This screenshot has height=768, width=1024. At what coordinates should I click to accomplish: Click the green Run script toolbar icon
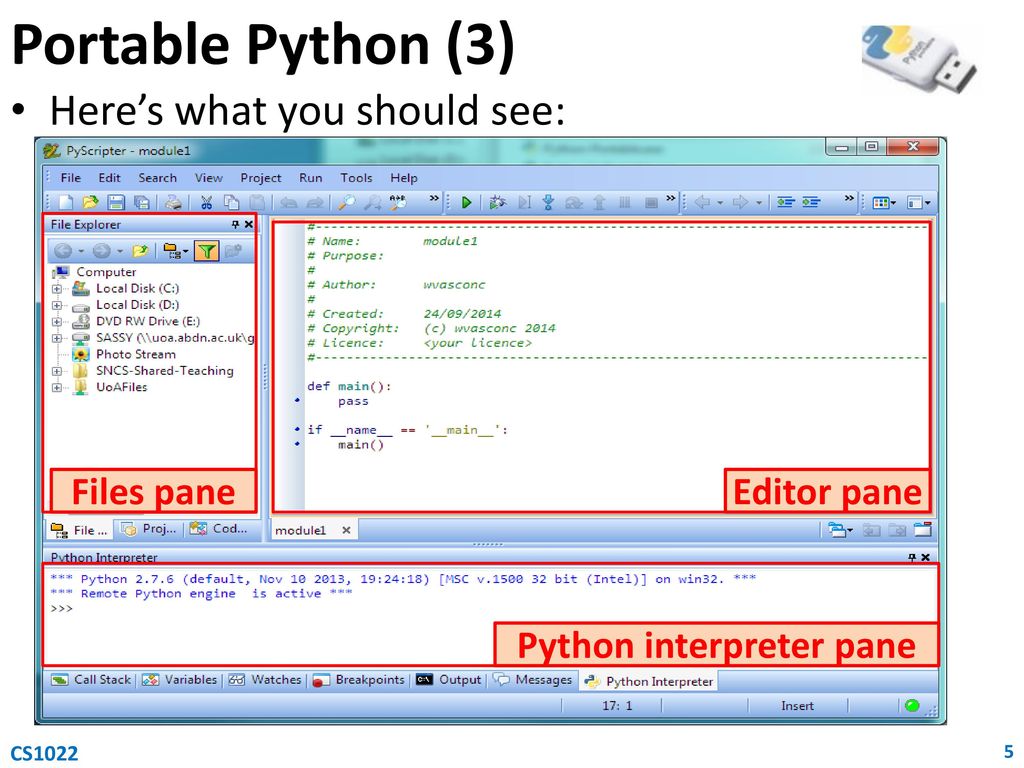click(x=466, y=202)
